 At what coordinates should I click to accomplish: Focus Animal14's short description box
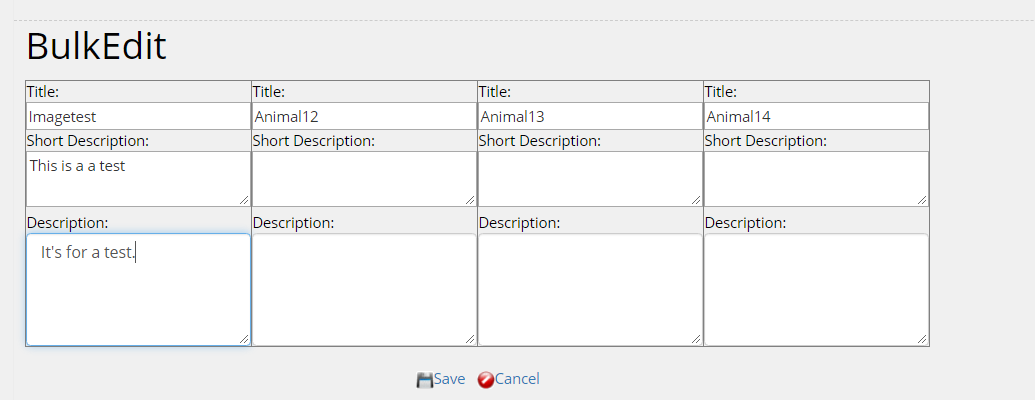(x=816, y=178)
